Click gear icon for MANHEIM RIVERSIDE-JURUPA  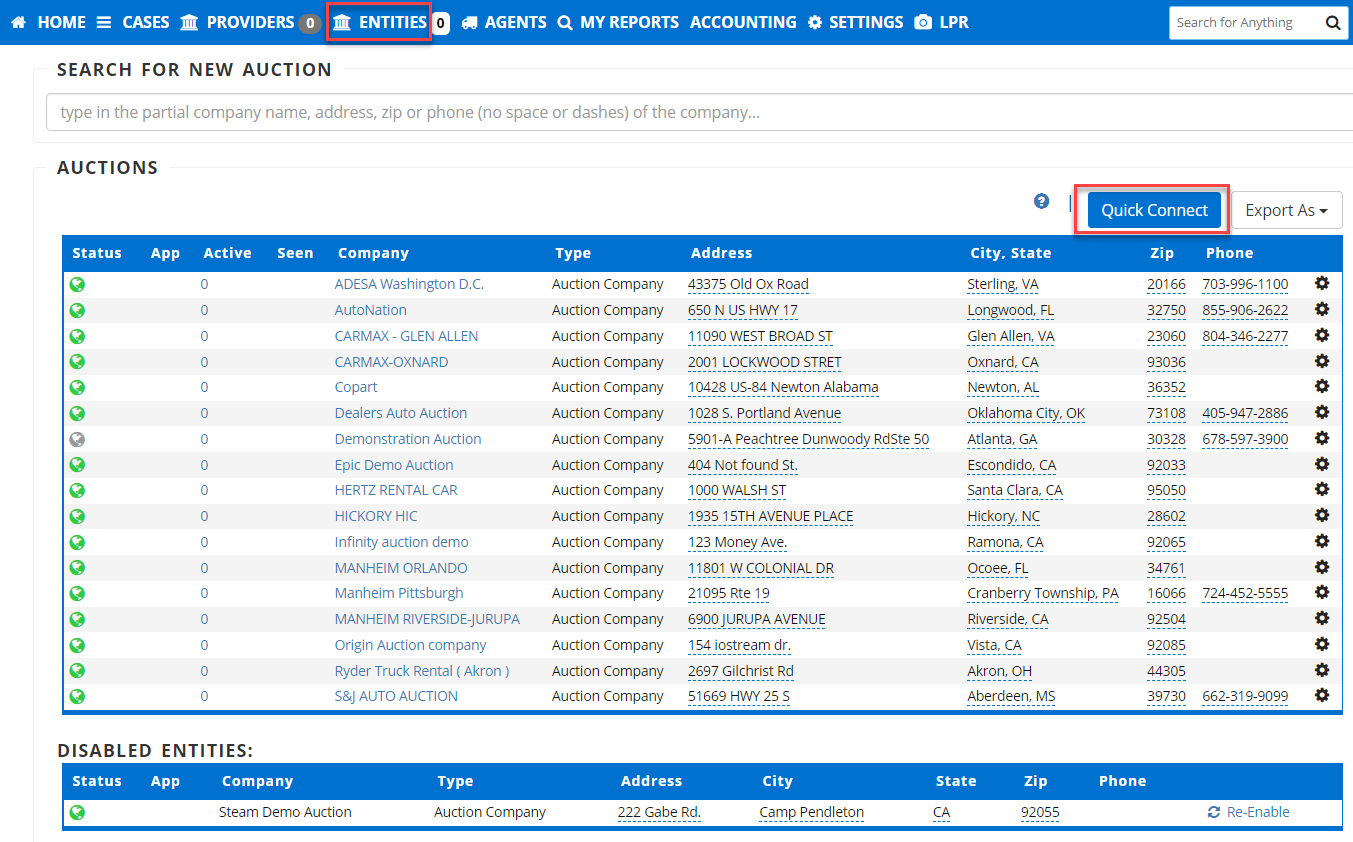pos(1321,619)
